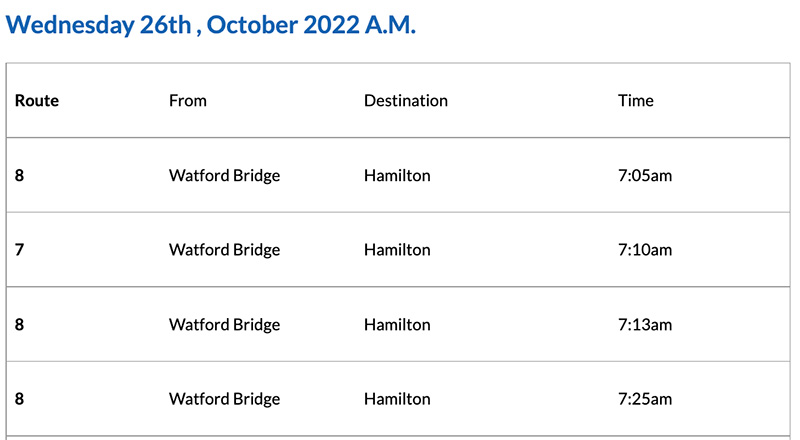800x440 pixels.
Task: Select the 7:25am departure time
Action: 645,399
